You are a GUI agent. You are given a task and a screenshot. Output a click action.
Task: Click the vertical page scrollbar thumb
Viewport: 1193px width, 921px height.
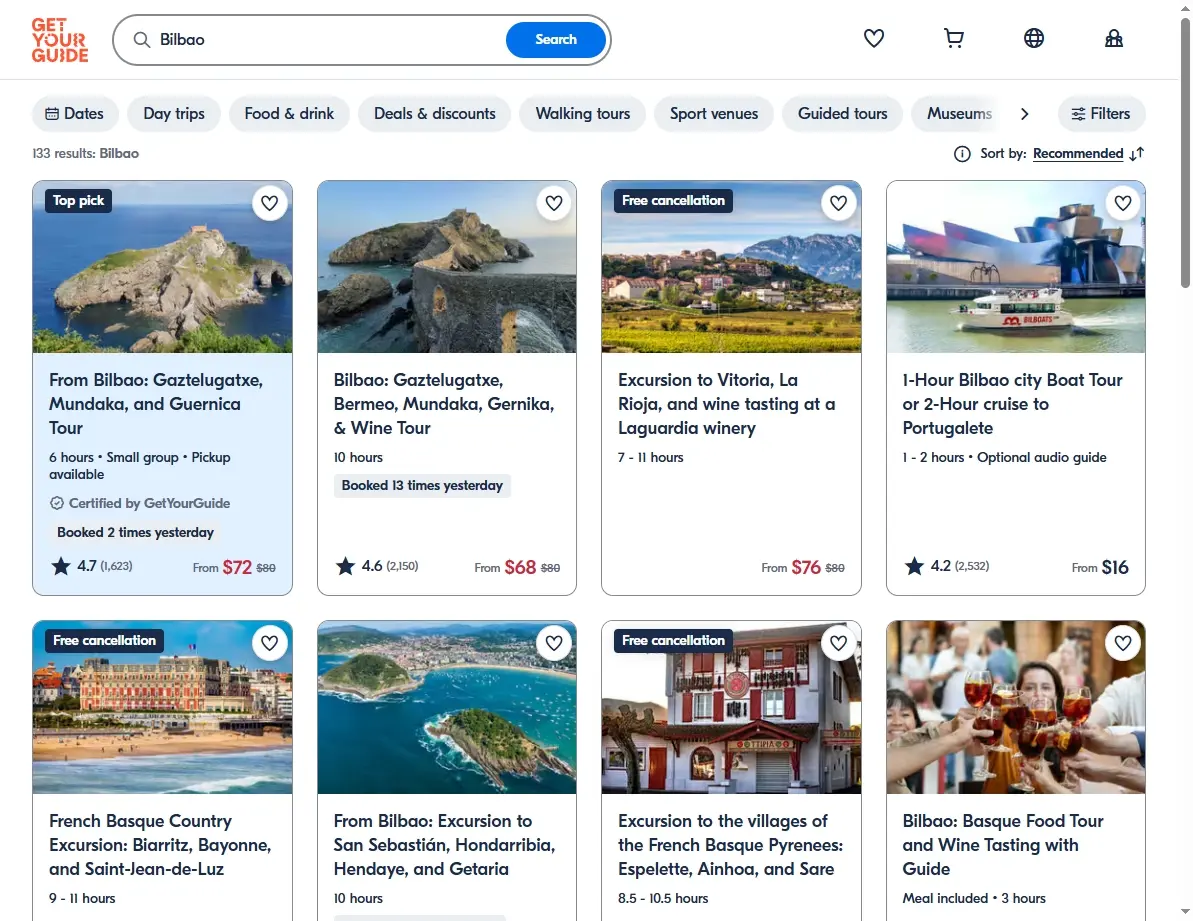coord(1185,152)
